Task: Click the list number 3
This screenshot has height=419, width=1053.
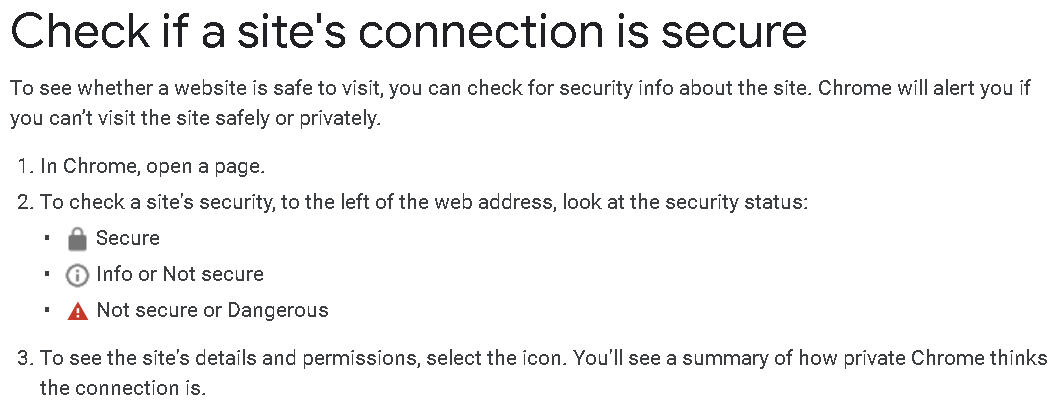Action: (23, 358)
